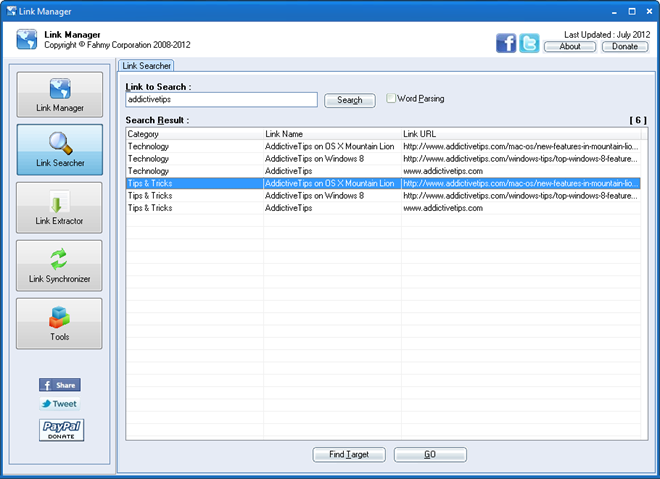
Task: Click www.addictivetips.com URL in Tips & Tricks row
Action: click(x=443, y=208)
